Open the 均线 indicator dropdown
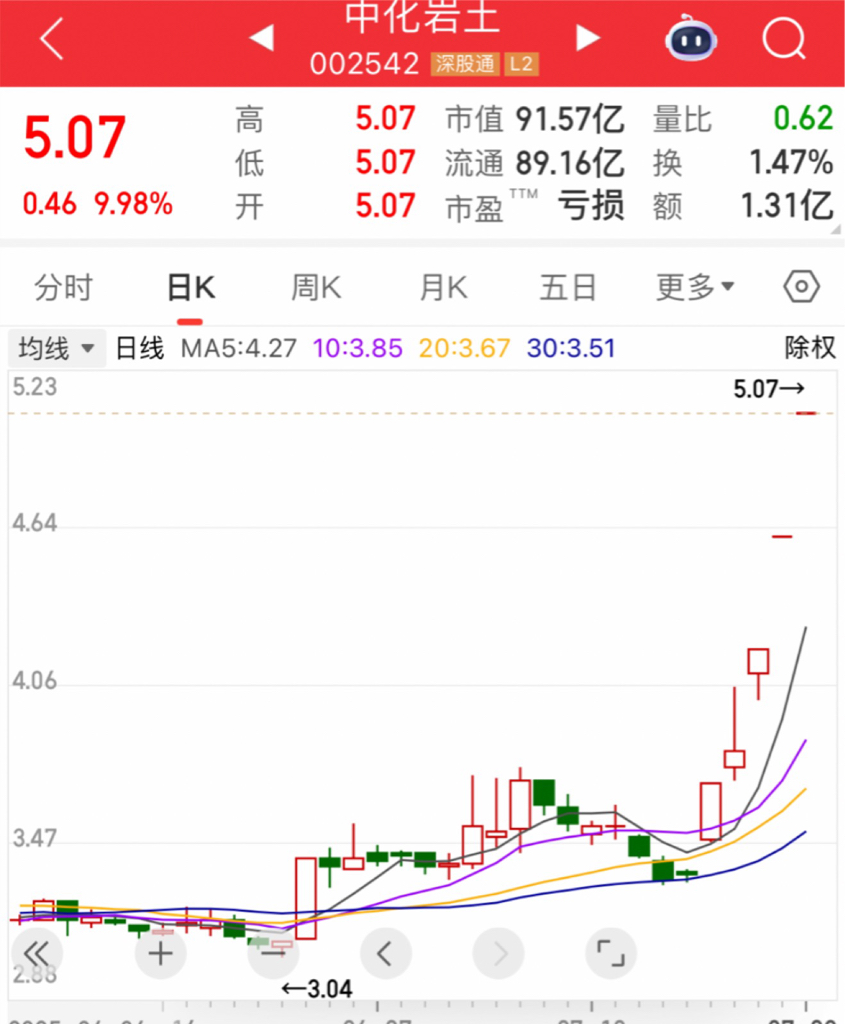The width and height of the screenshot is (845, 1024). click(x=57, y=348)
